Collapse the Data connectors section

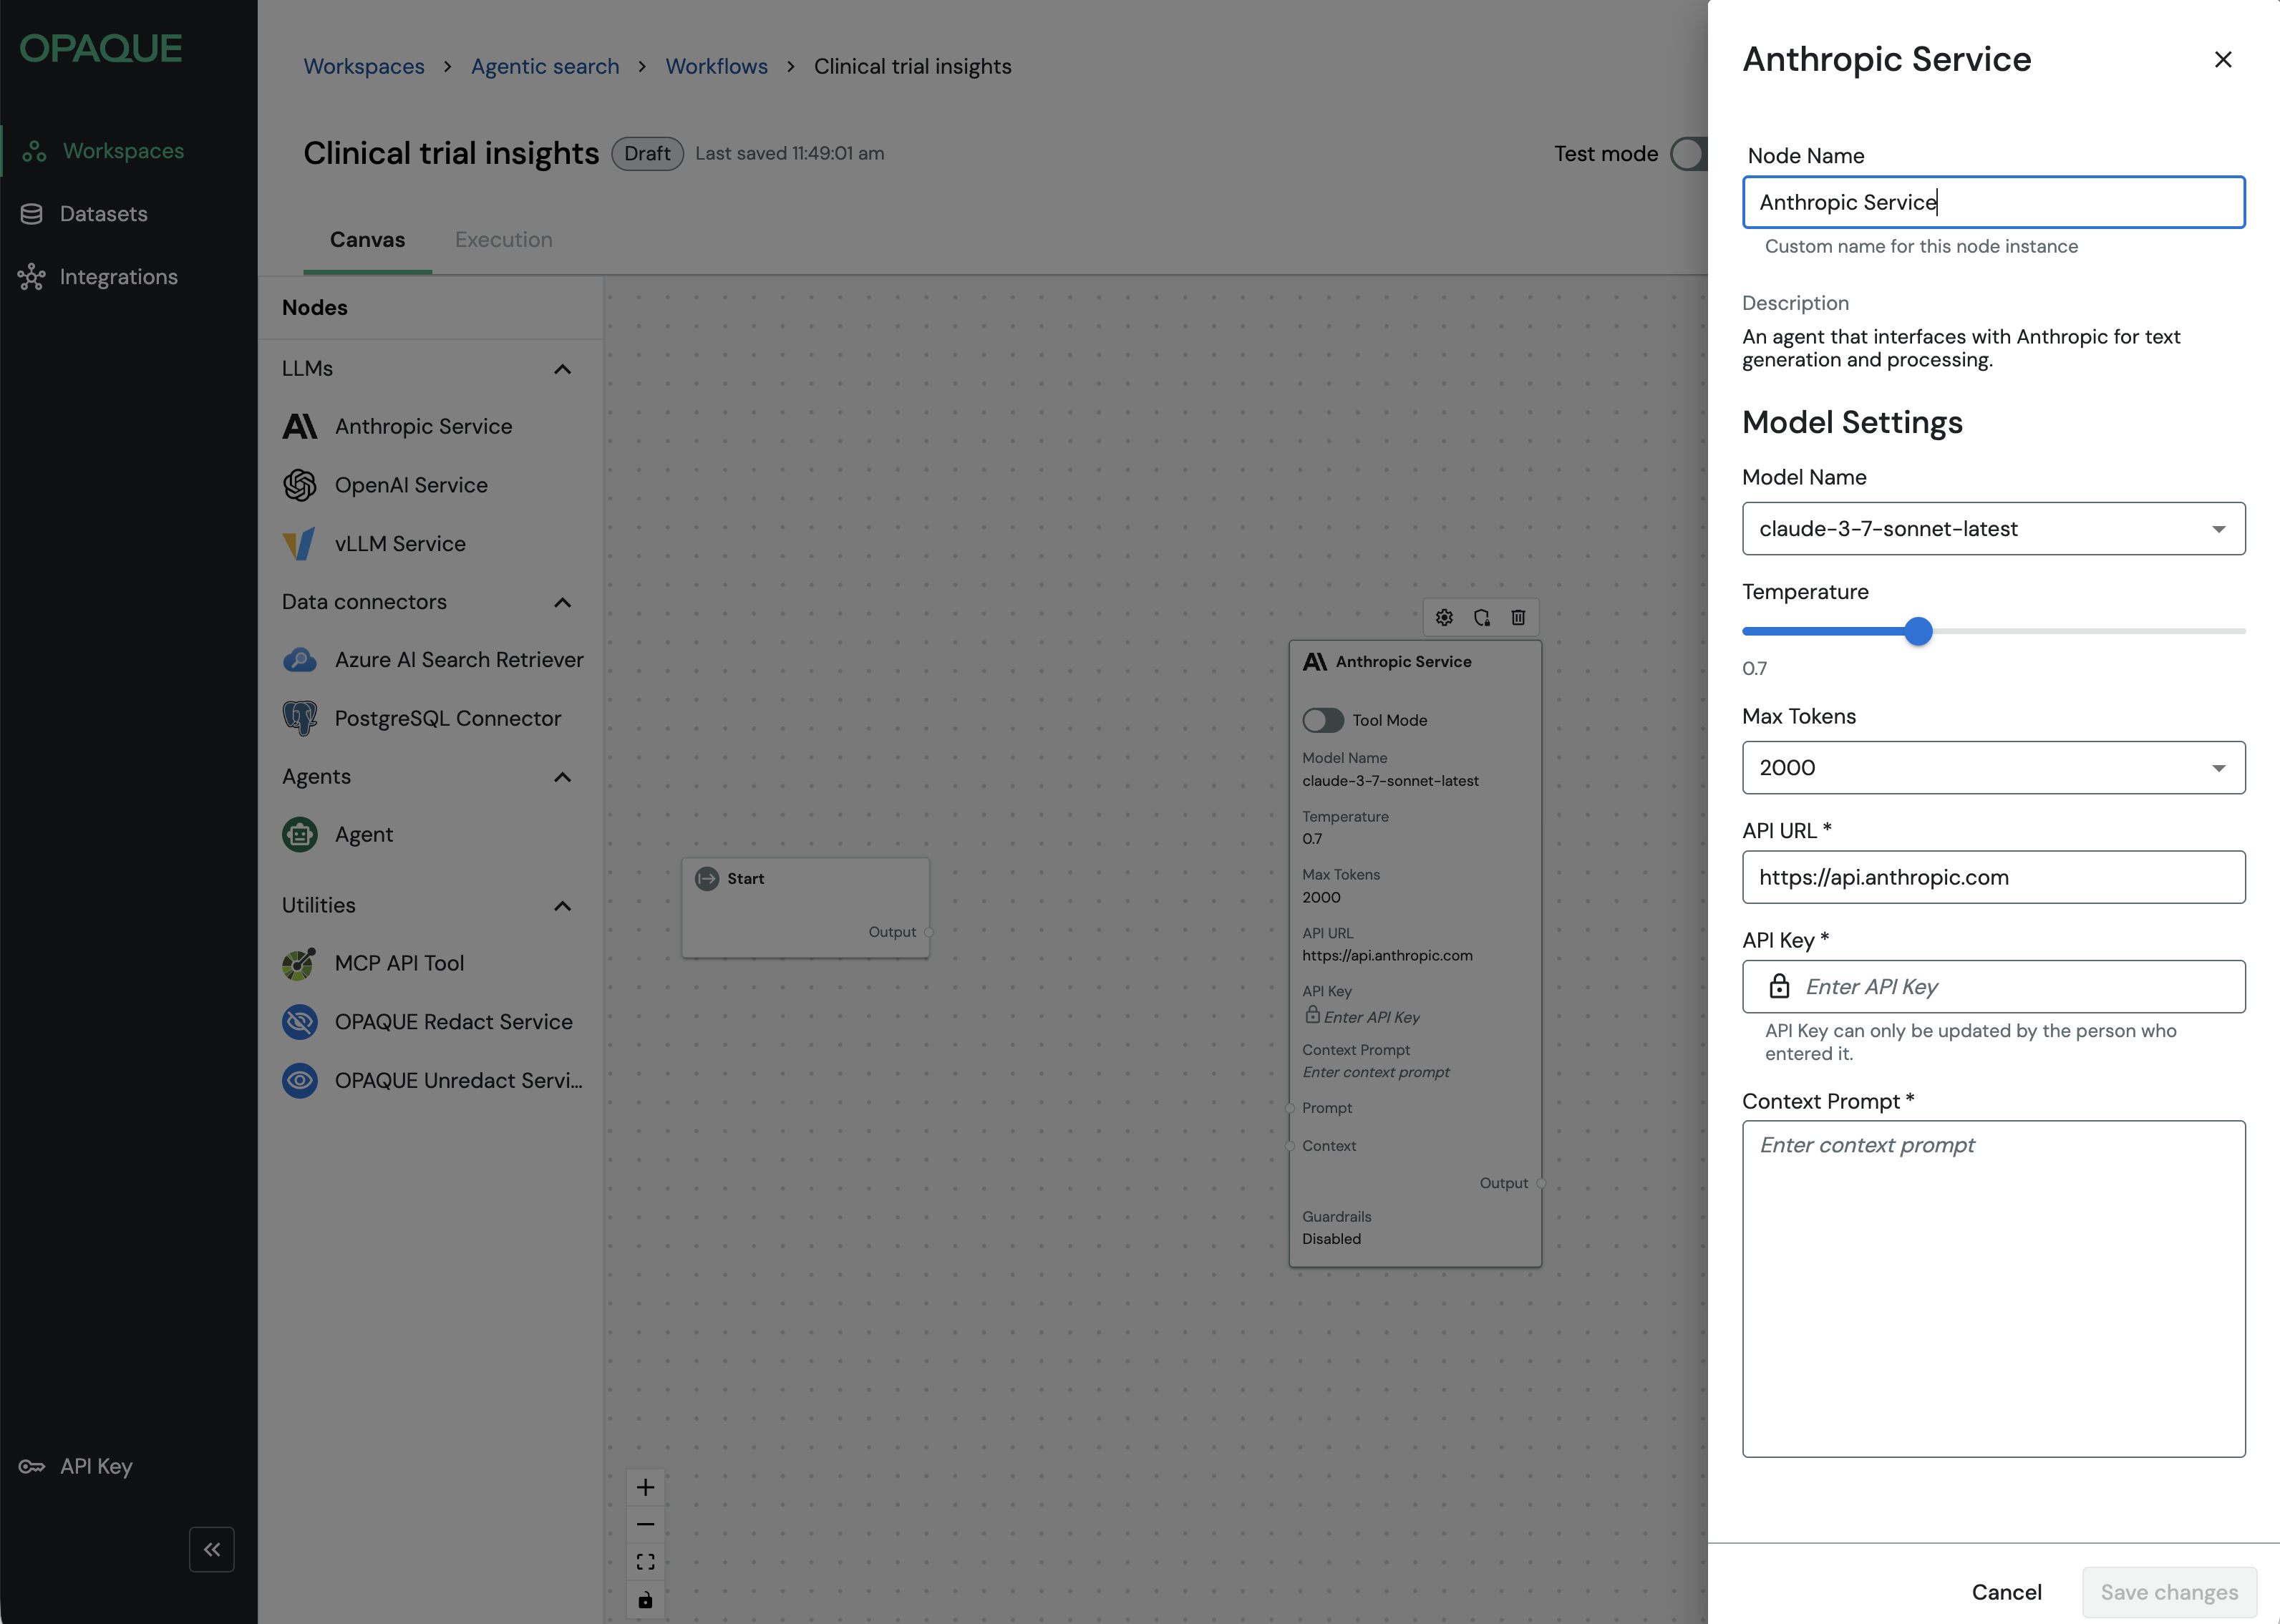[562, 602]
